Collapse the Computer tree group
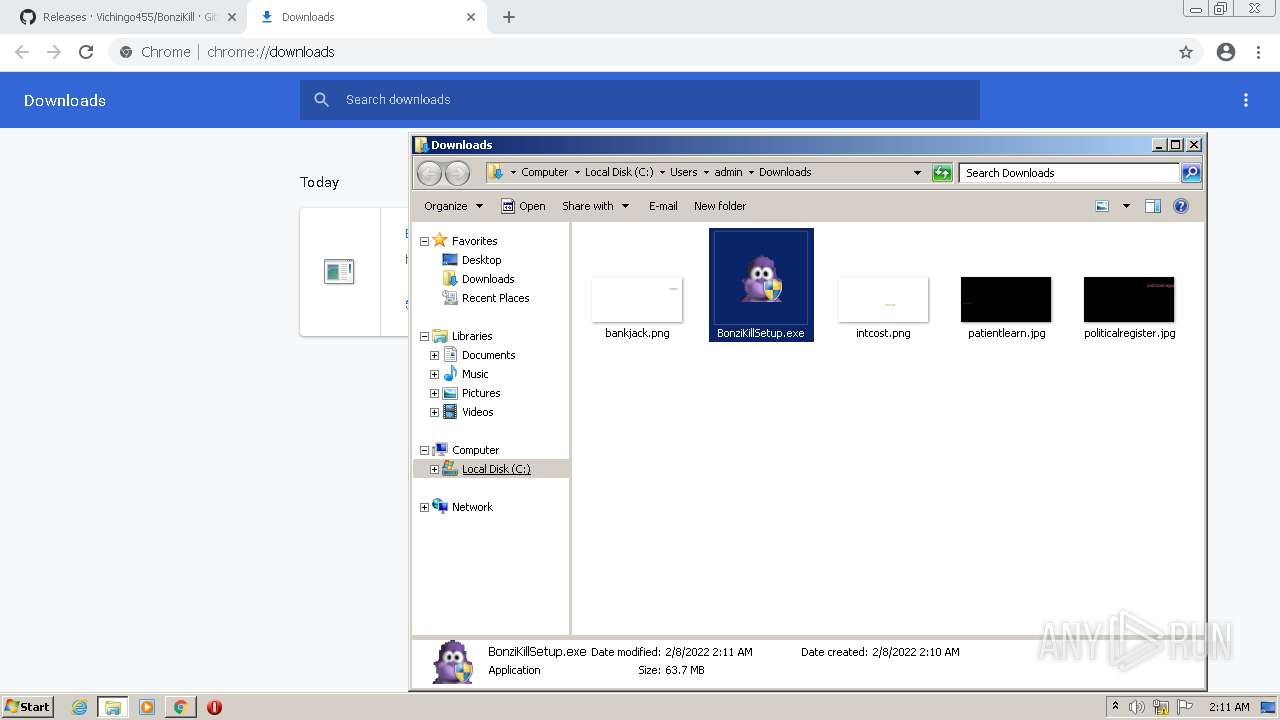This screenshot has width=1280, height=720. tap(424, 450)
